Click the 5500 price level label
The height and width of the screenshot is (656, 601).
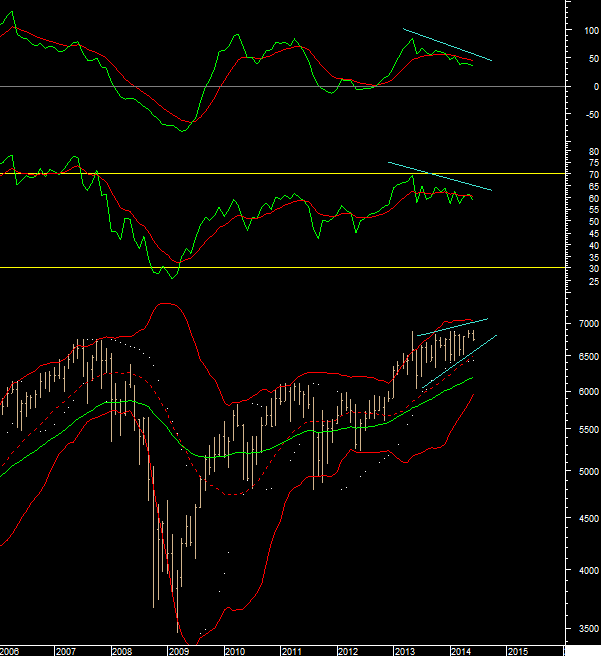click(589, 430)
